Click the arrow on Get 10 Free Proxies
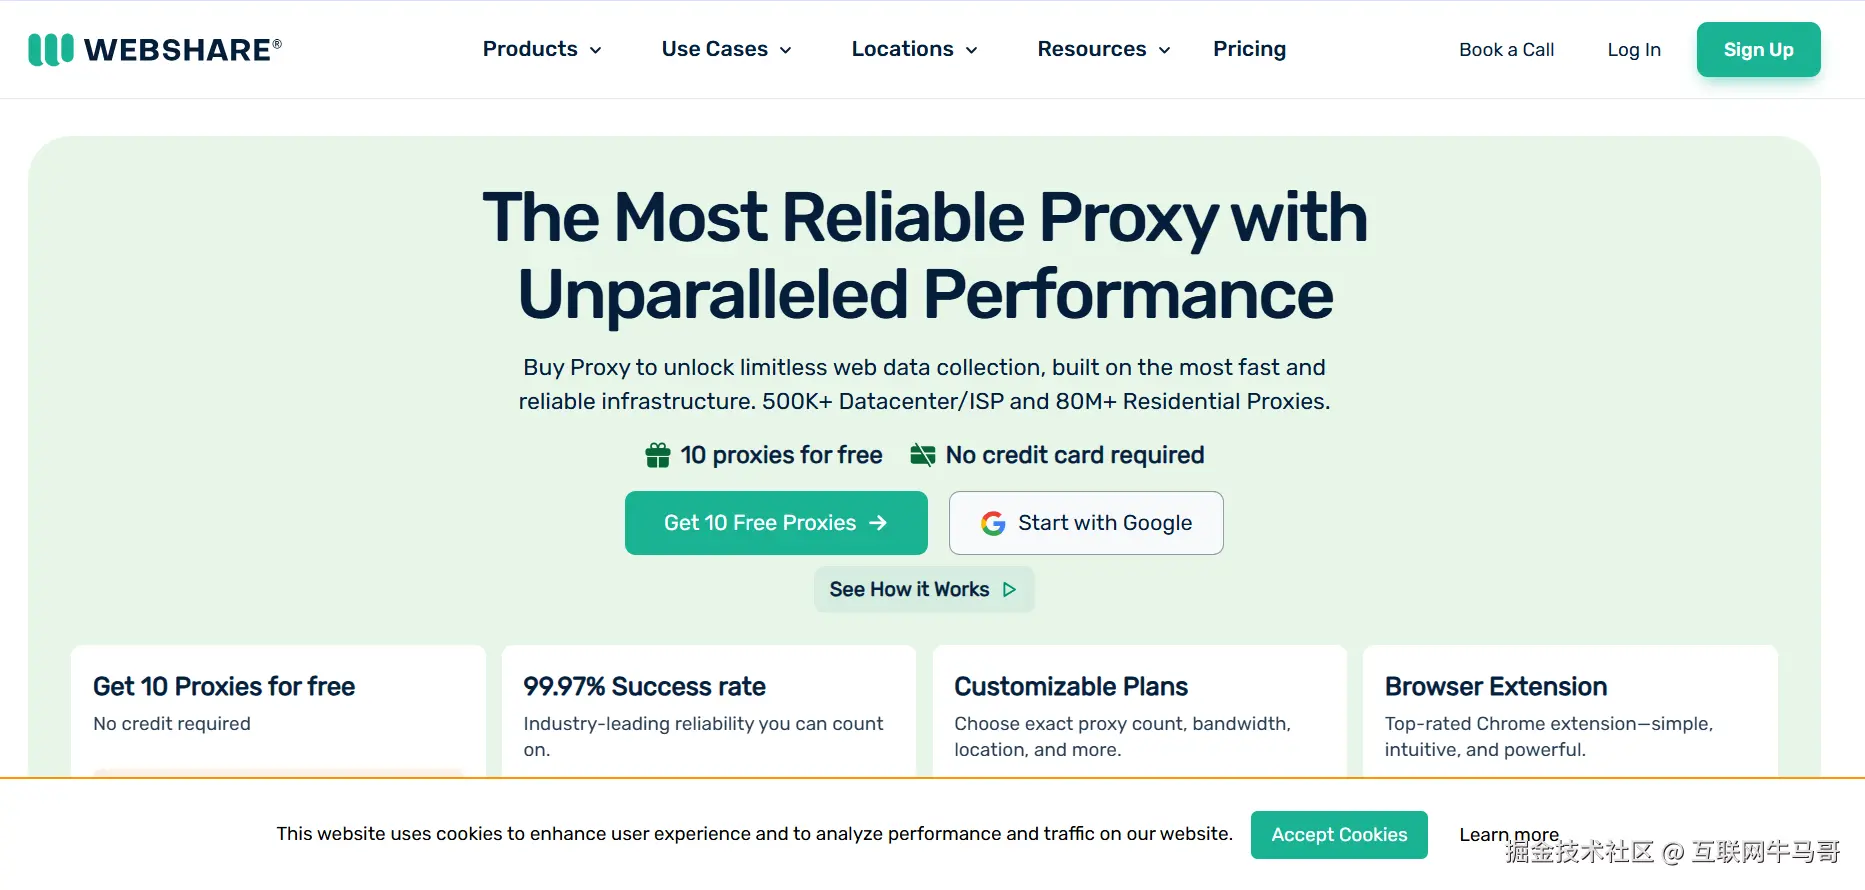Viewport: 1865px width, 890px height. [x=878, y=523]
